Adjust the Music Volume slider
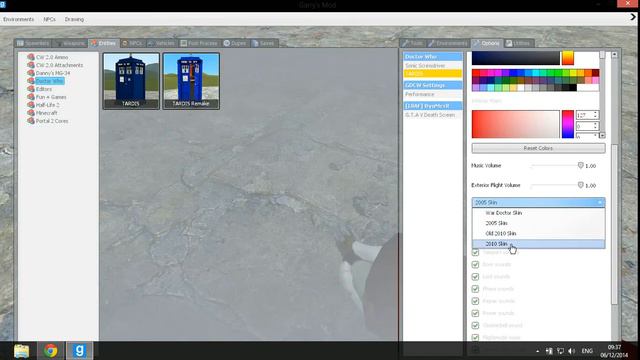 point(557,165)
